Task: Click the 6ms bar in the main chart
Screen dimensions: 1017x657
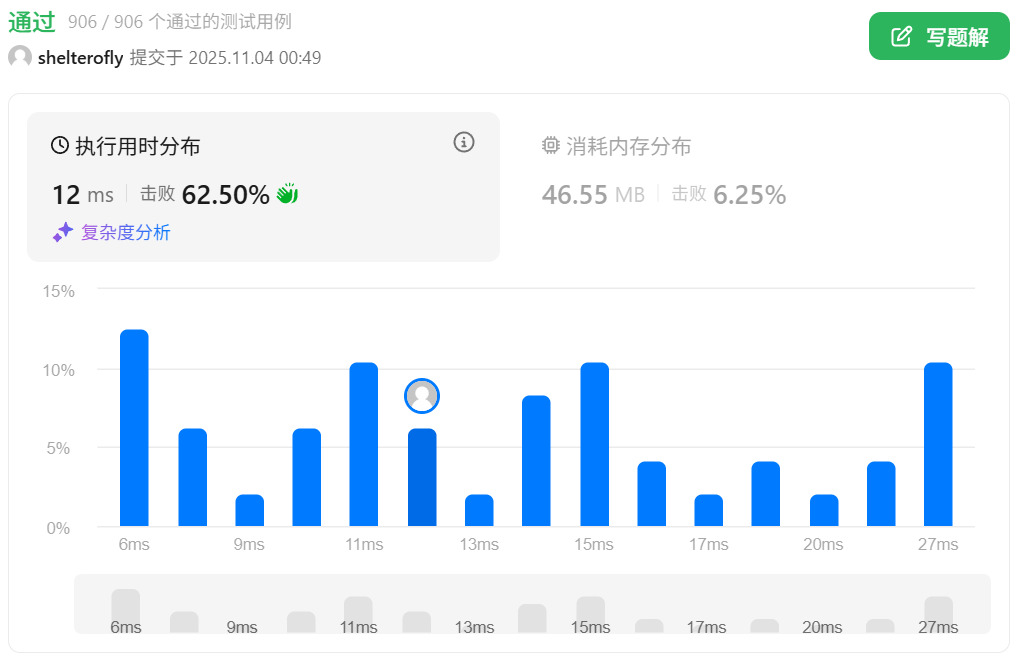Action: point(134,428)
